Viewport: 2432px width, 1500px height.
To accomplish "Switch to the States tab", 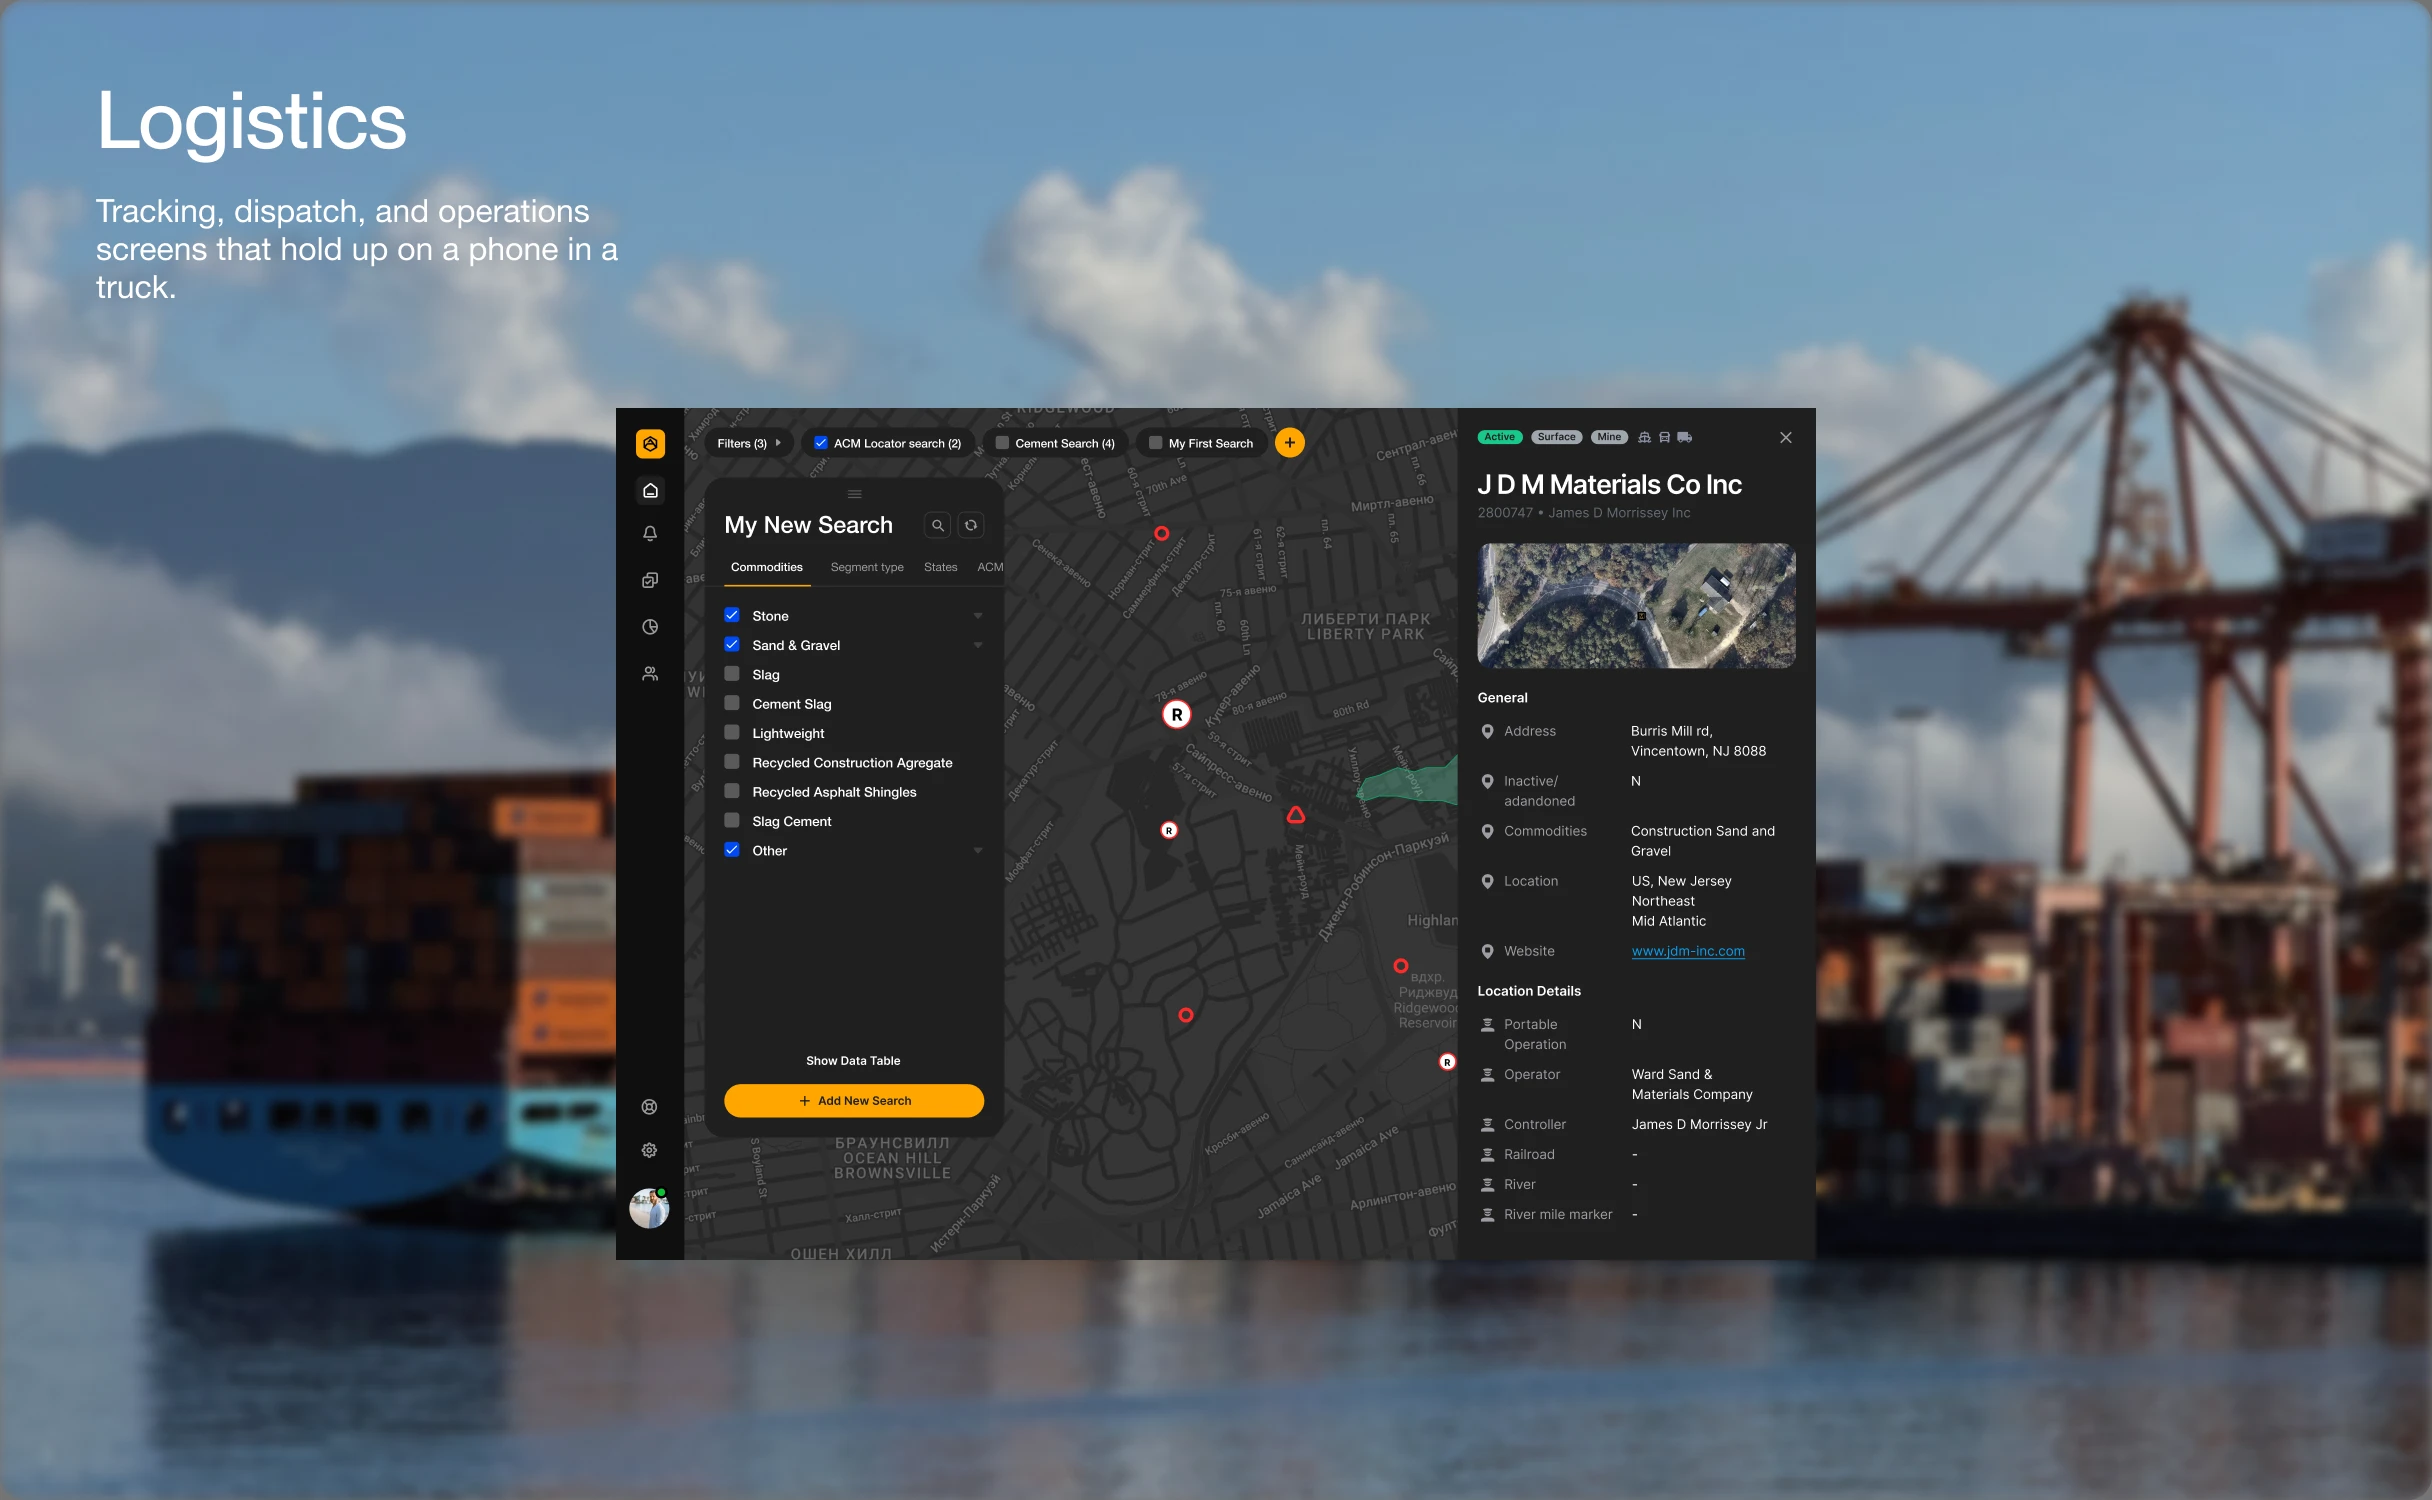I will pyautogui.click(x=940, y=567).
